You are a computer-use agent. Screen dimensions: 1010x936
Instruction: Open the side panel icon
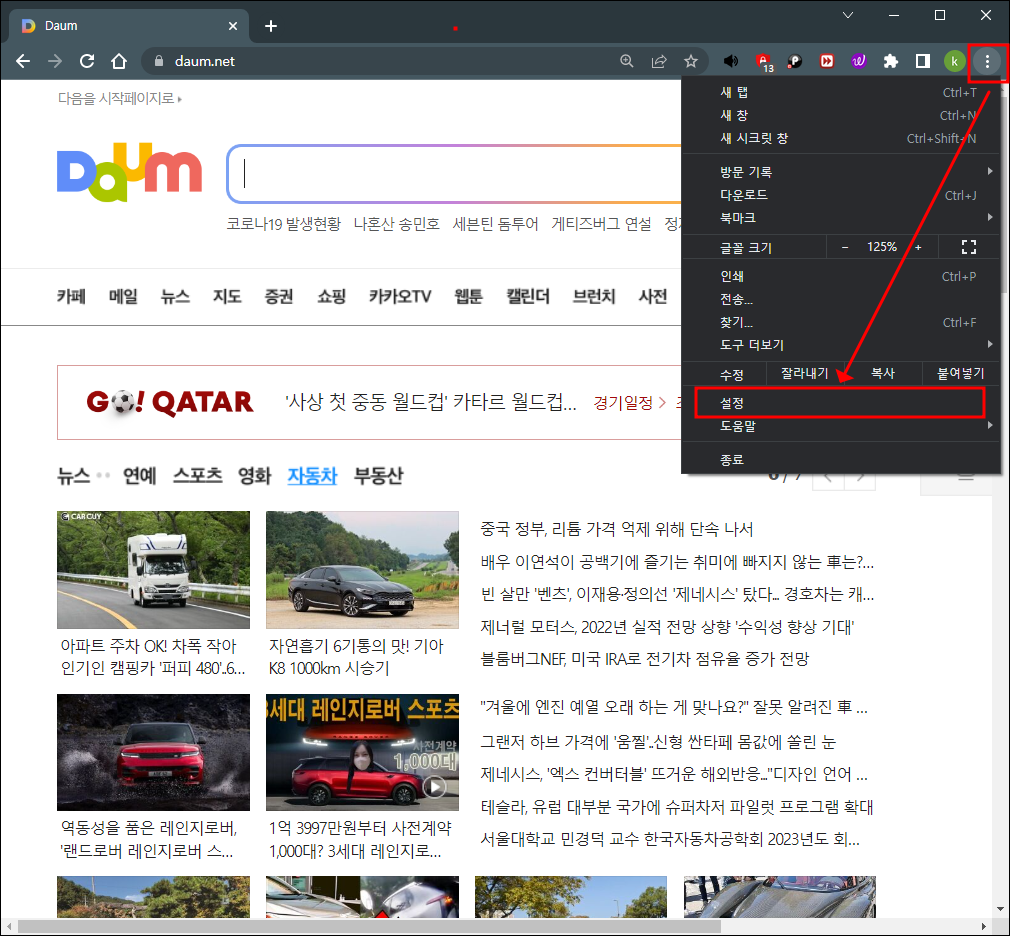point(922,61)
